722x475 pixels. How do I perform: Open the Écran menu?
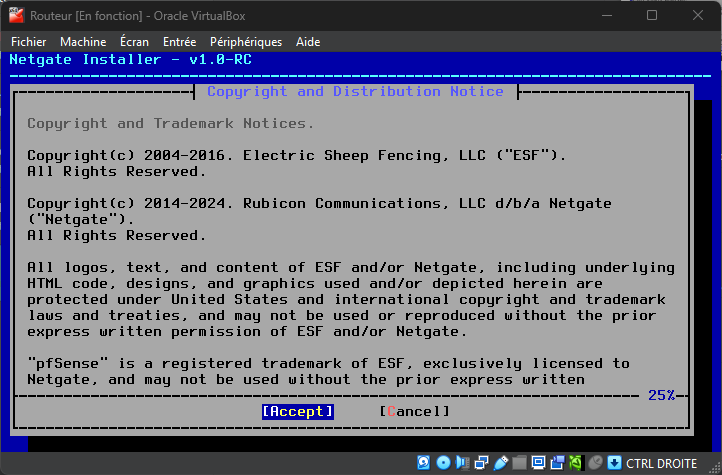pyautogui.click(x=134, y=42)
